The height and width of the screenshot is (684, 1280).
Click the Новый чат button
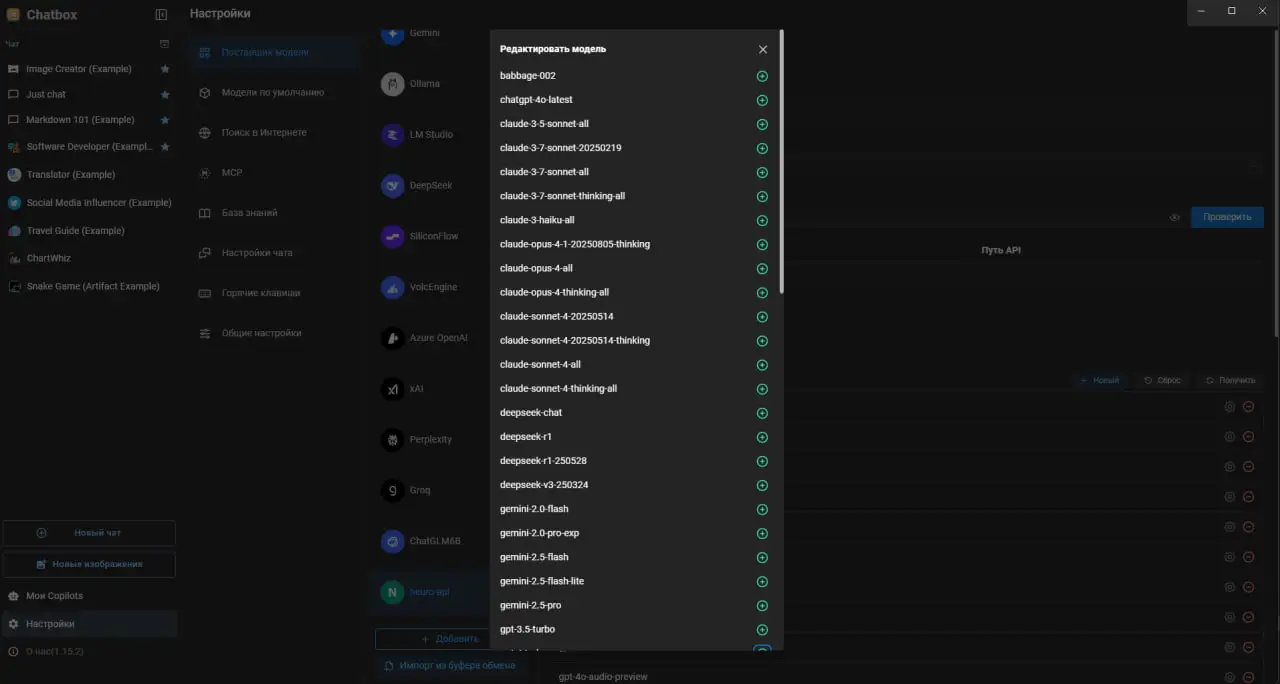(89, 533)
